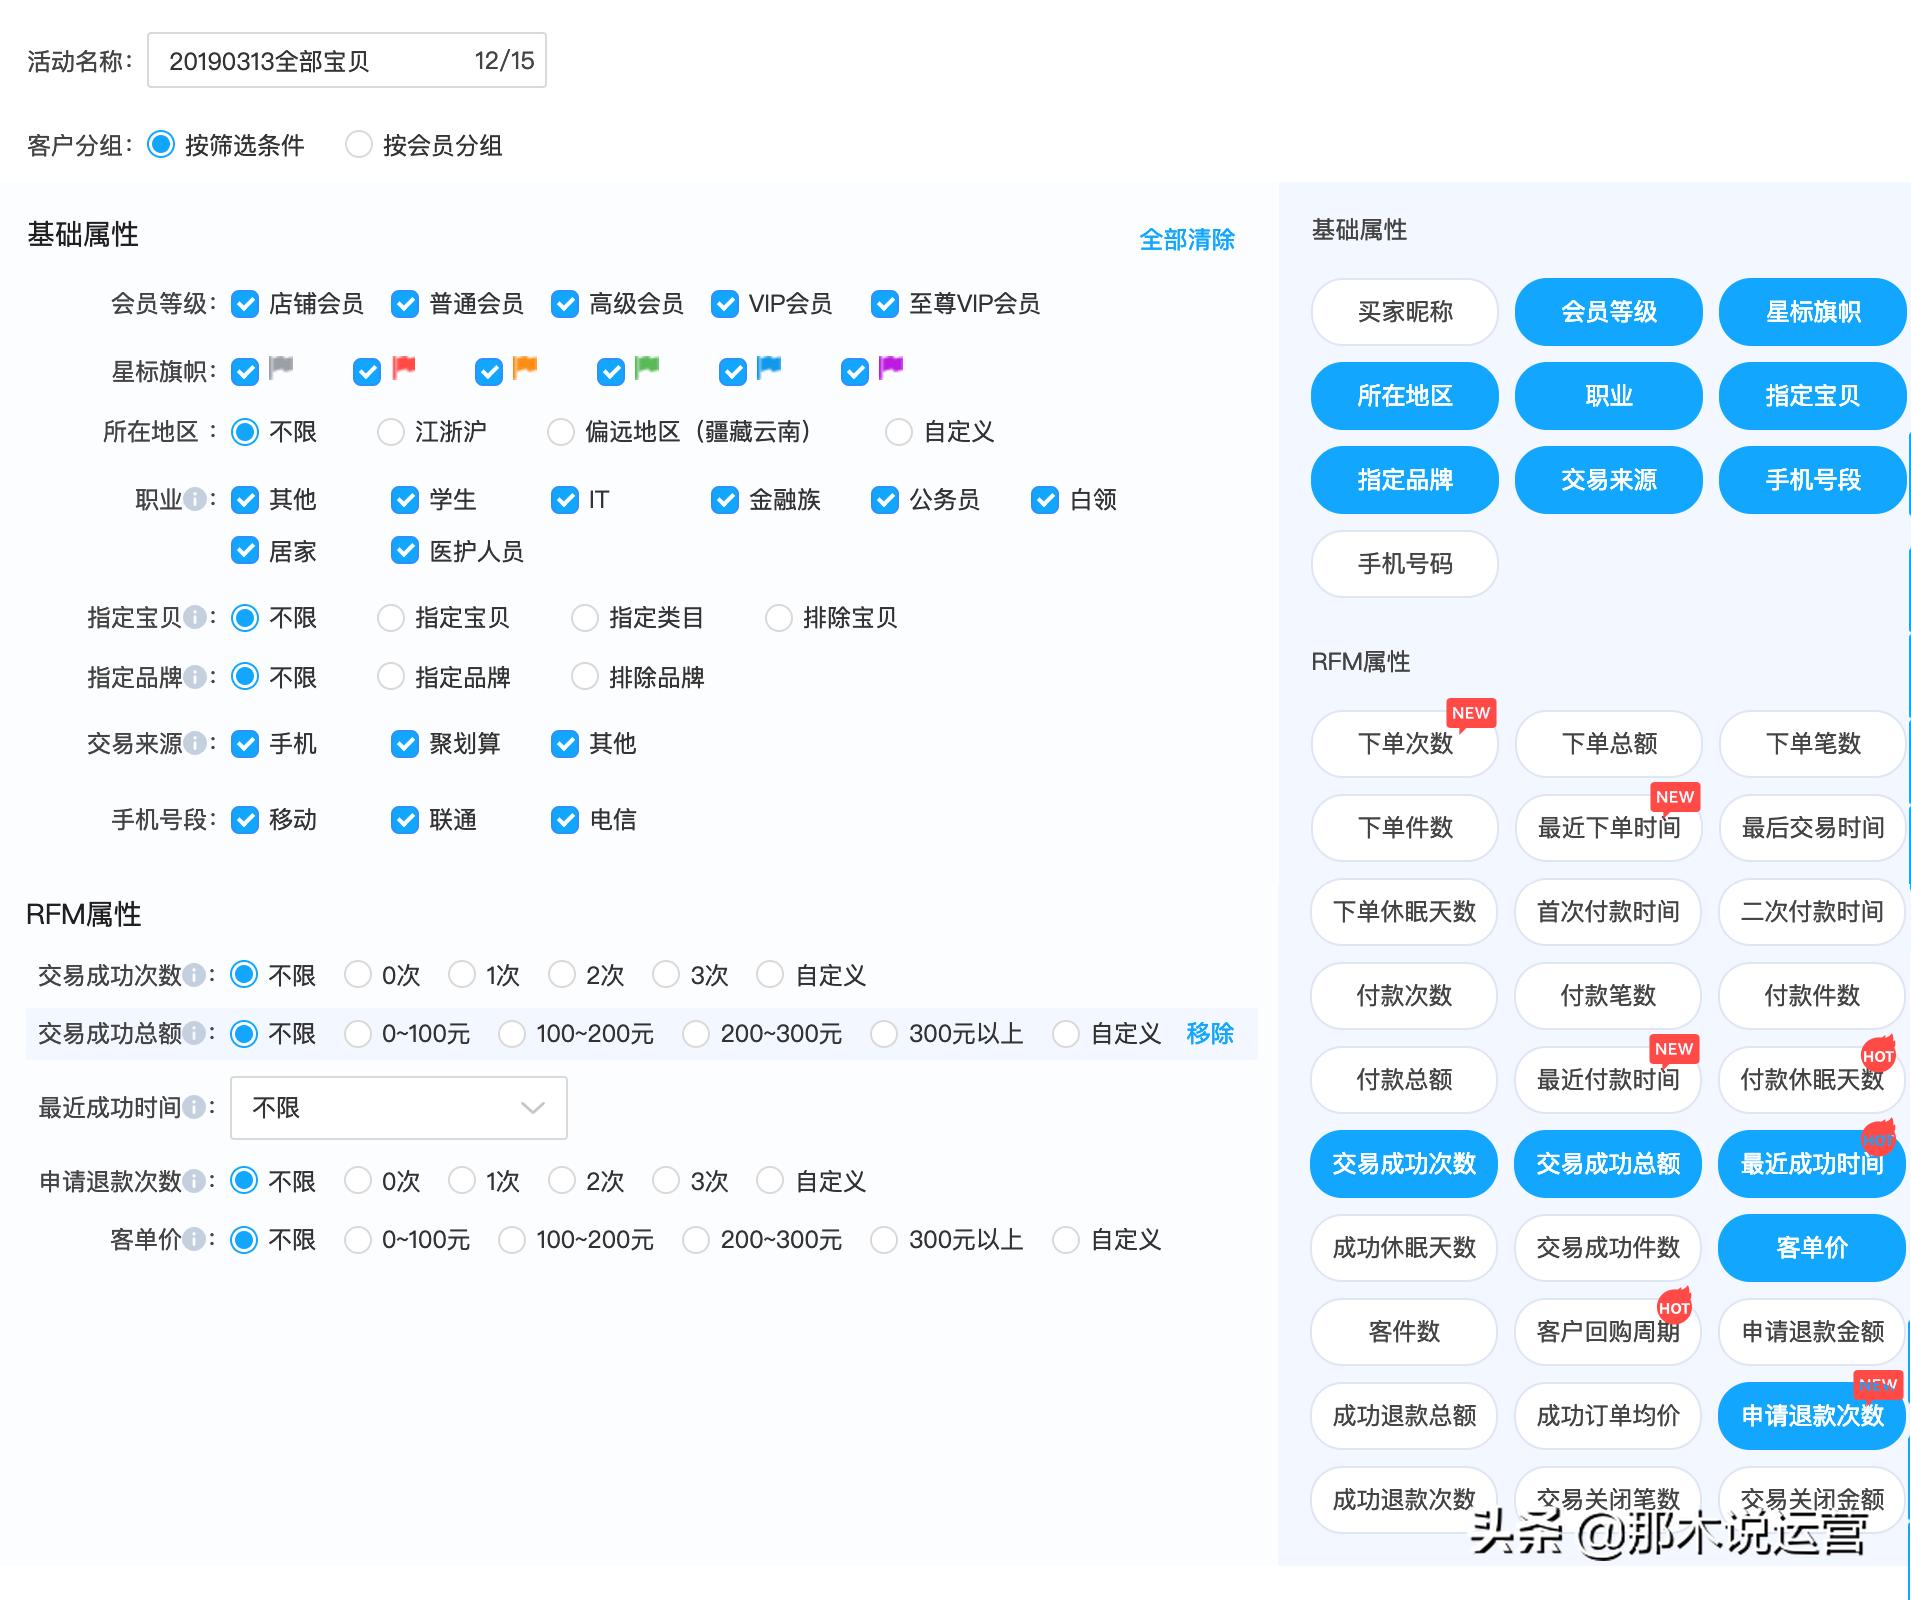
Task: Click the 客户回购周期 HOT tag
Action: click(x=1607, y=1332)
